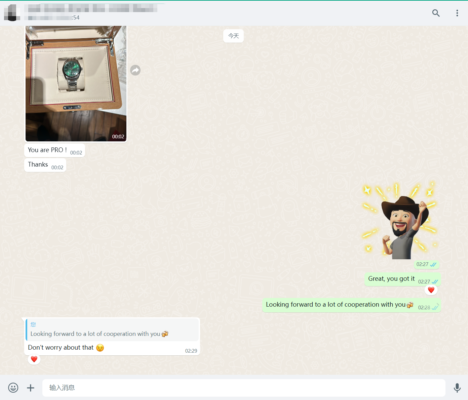The width and height of the screenshot is (468, 400).
Task: Click the date chip at top of chat
Action: pyautogui.click(x=233, y=36)
